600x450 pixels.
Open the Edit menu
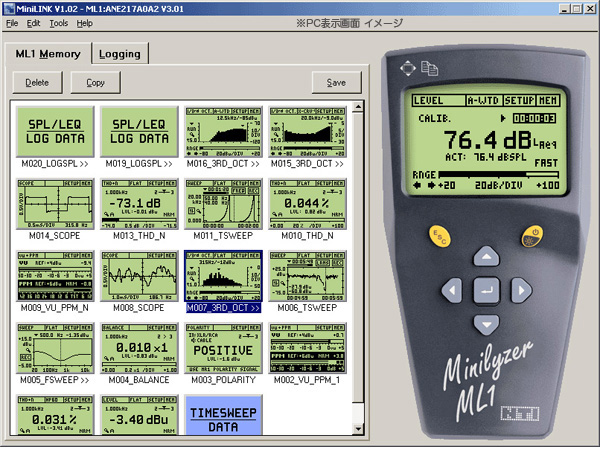point(33,23)
